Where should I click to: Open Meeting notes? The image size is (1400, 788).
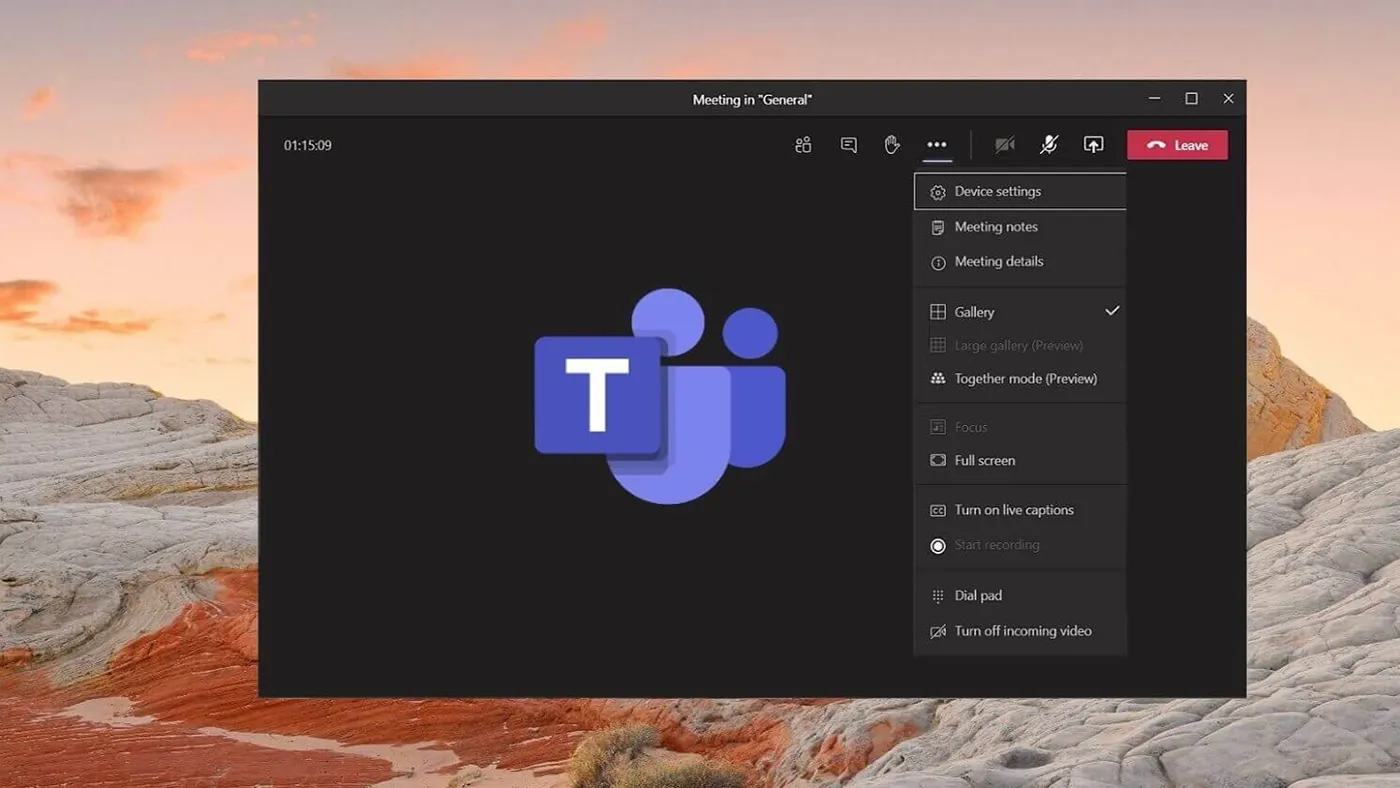click(x=996, y=226)
